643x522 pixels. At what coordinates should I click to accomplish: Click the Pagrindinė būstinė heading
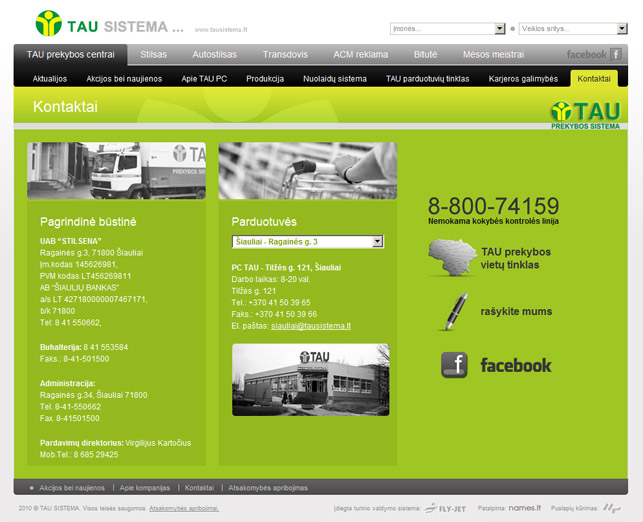coord(88,222)
